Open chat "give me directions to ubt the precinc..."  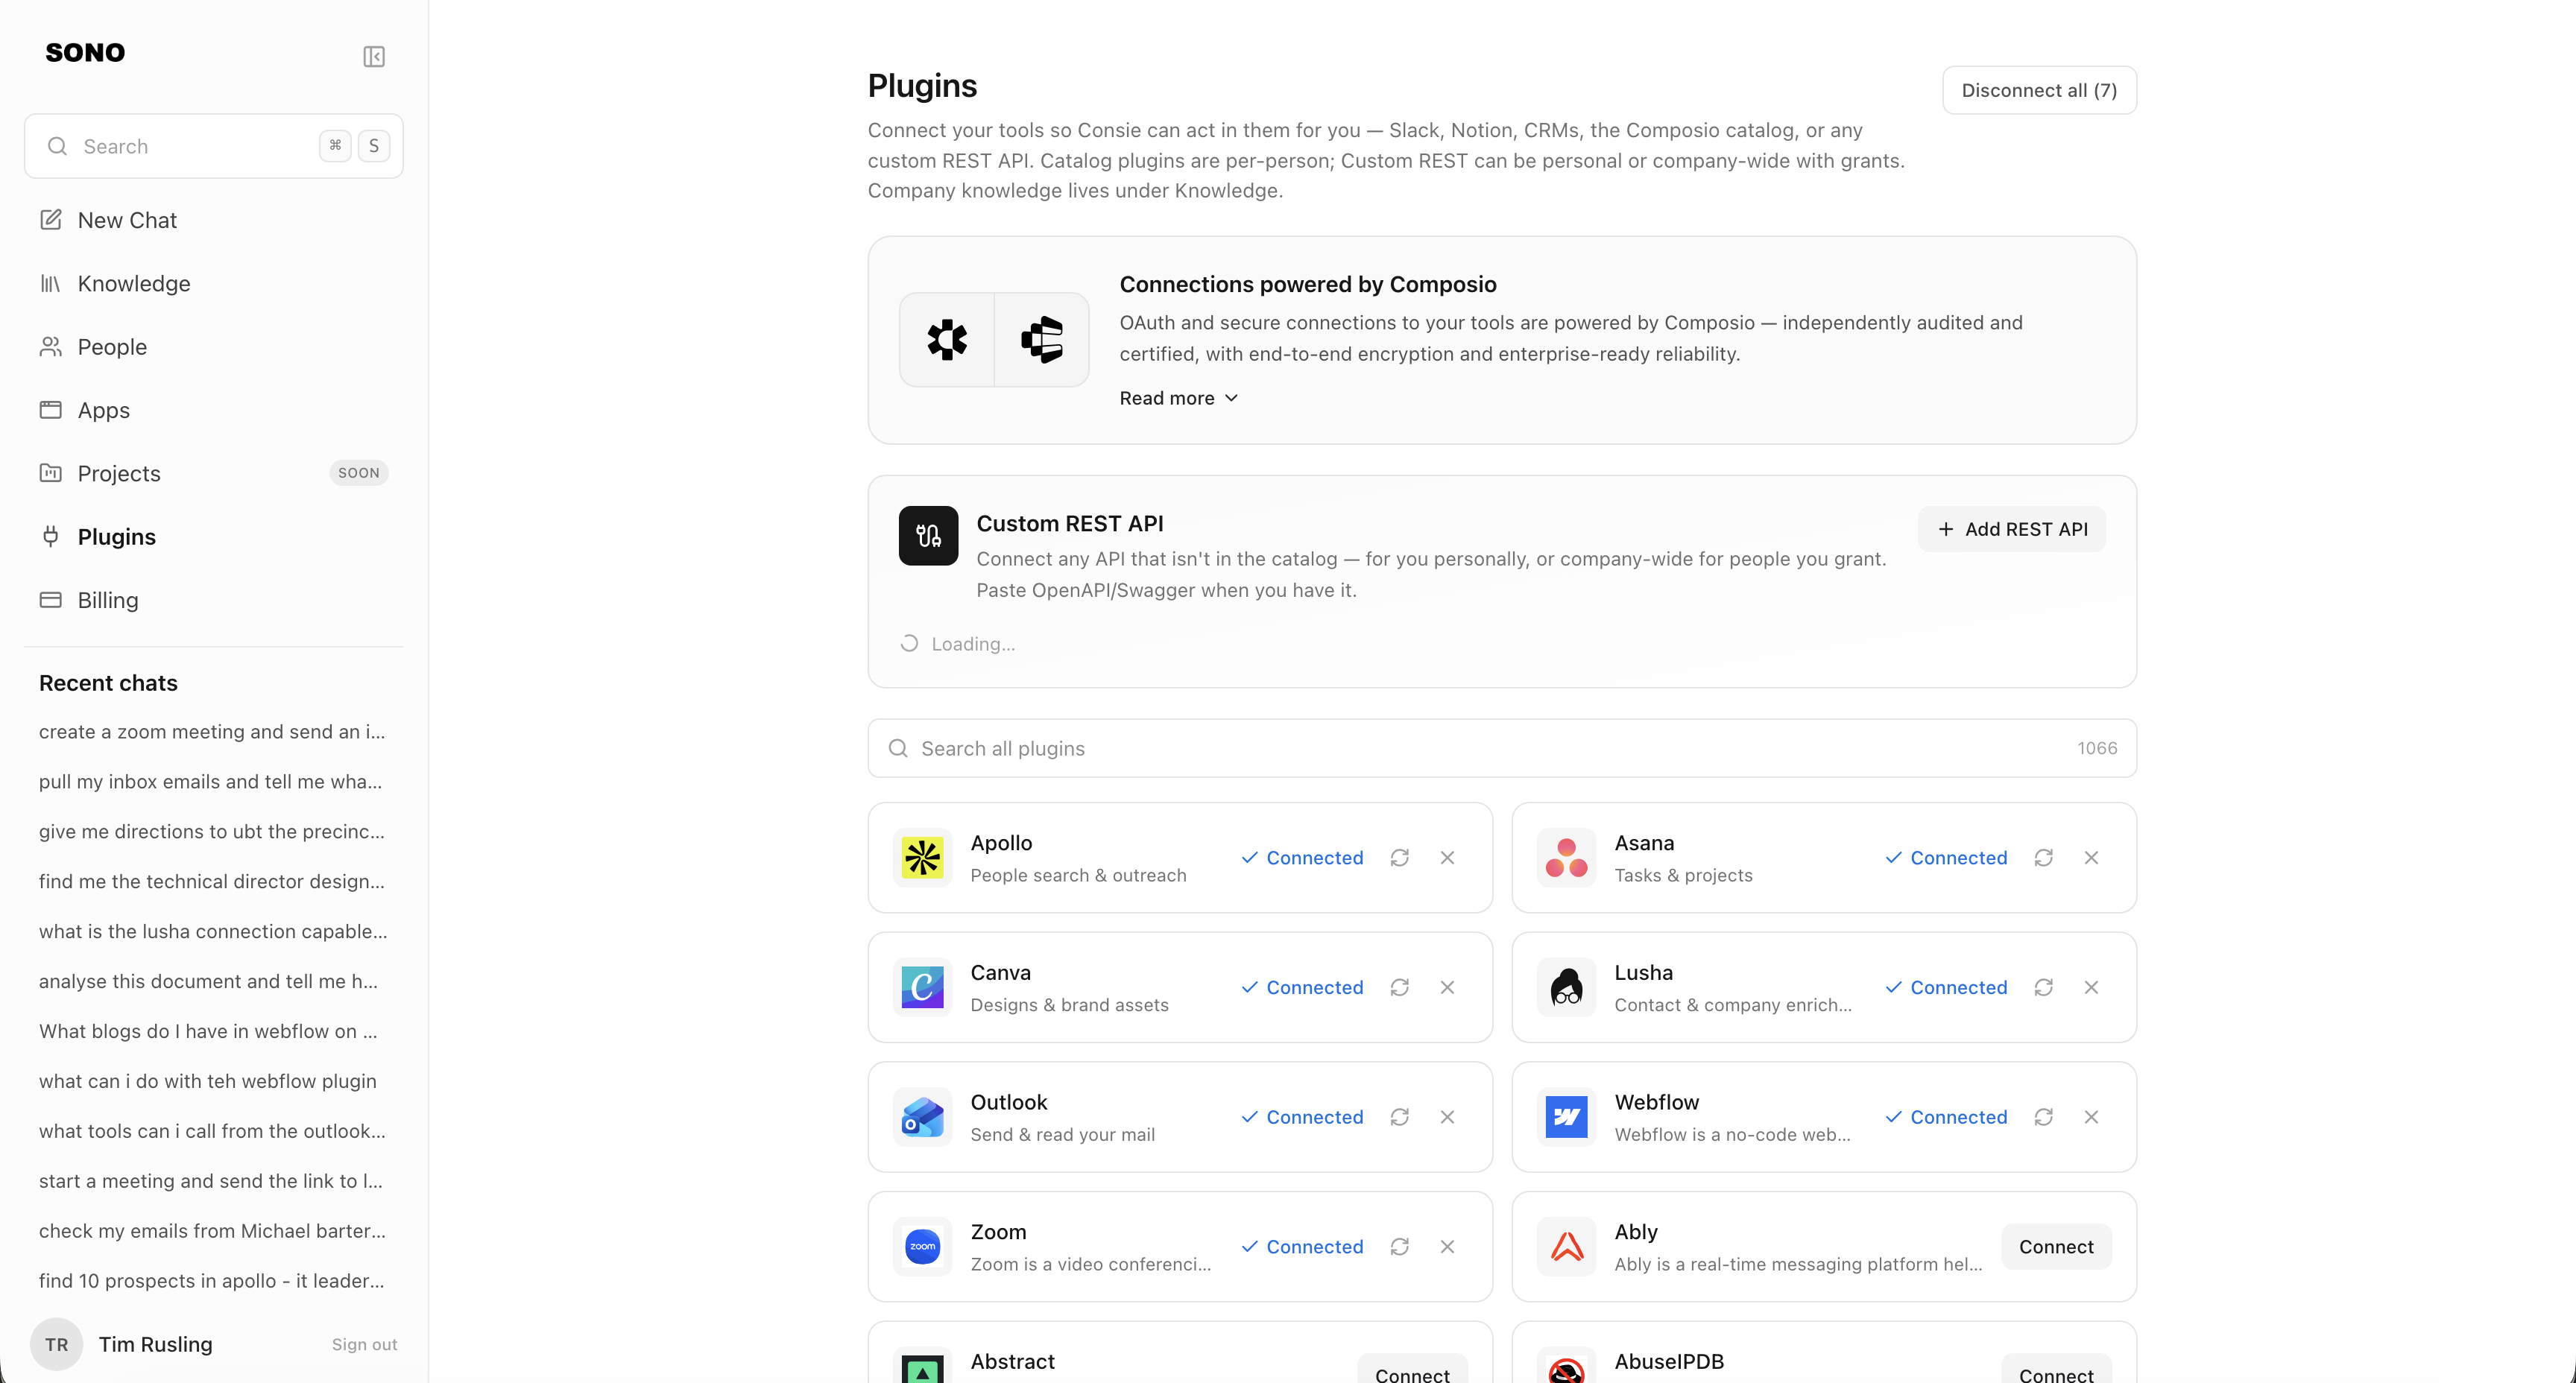[x=212, y=832]
